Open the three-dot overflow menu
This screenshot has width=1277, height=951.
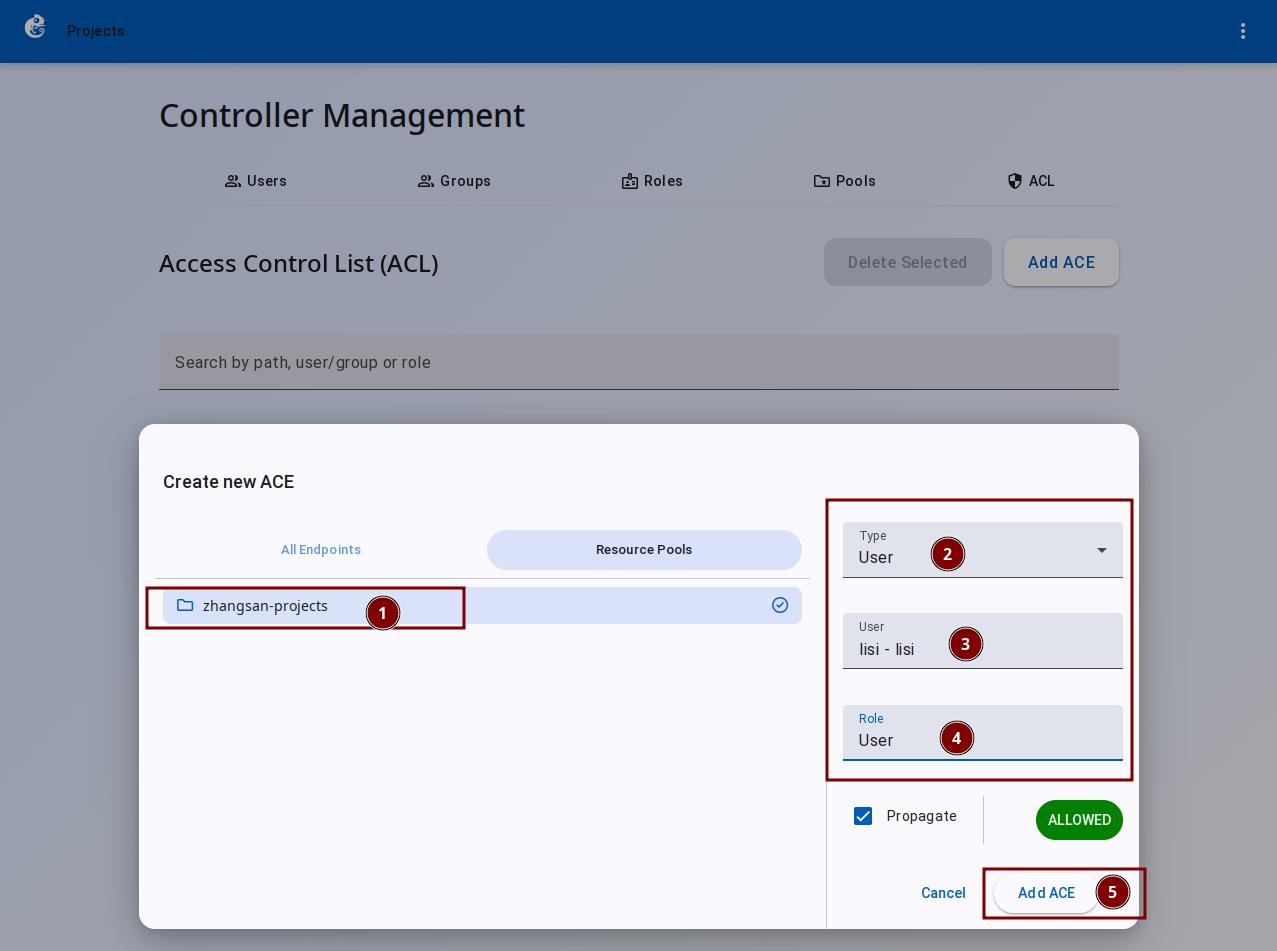tap(1243, 31)
